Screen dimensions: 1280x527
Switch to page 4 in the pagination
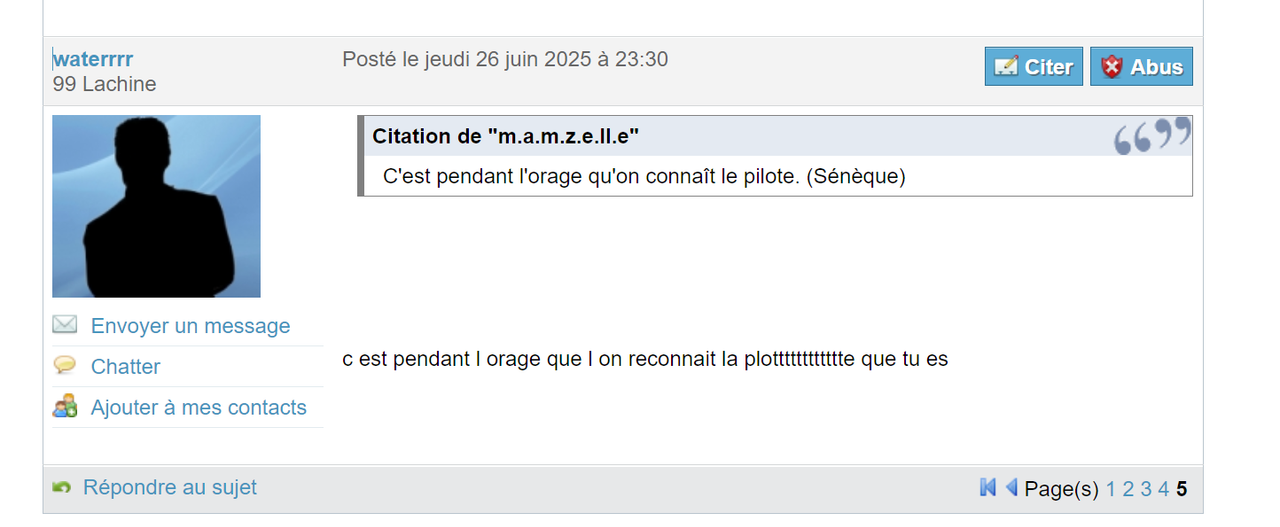coord(1163,489)
